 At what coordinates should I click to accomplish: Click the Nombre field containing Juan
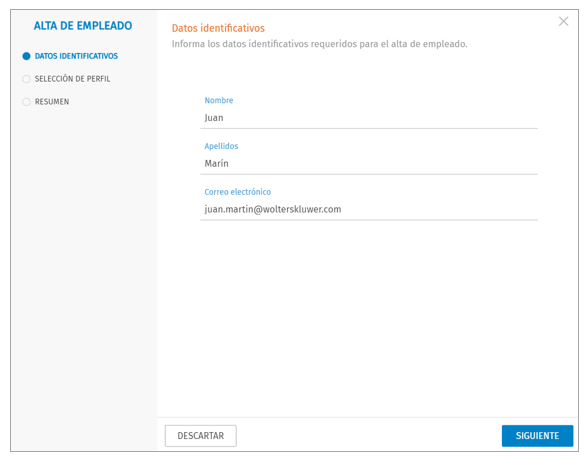(x=369, y=118)
